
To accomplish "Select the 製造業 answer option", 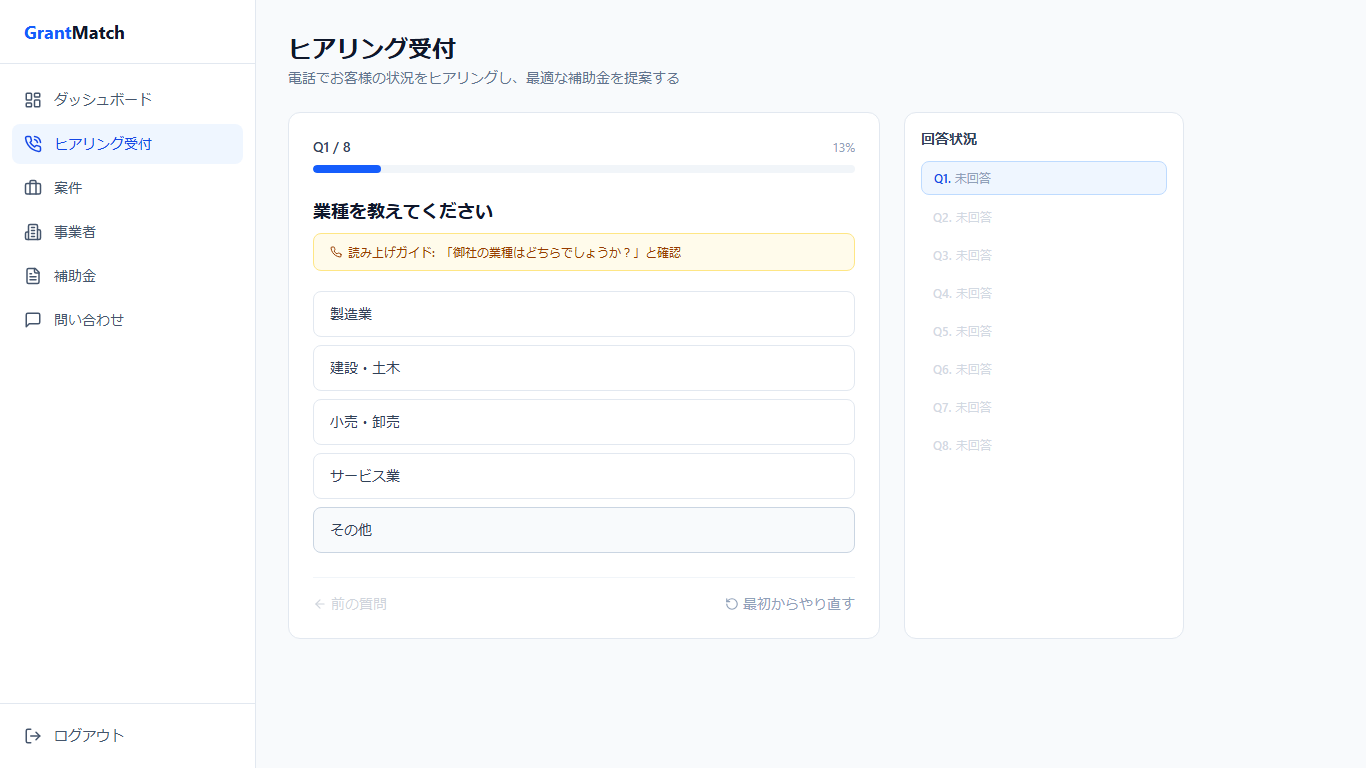I will (584, 314).
